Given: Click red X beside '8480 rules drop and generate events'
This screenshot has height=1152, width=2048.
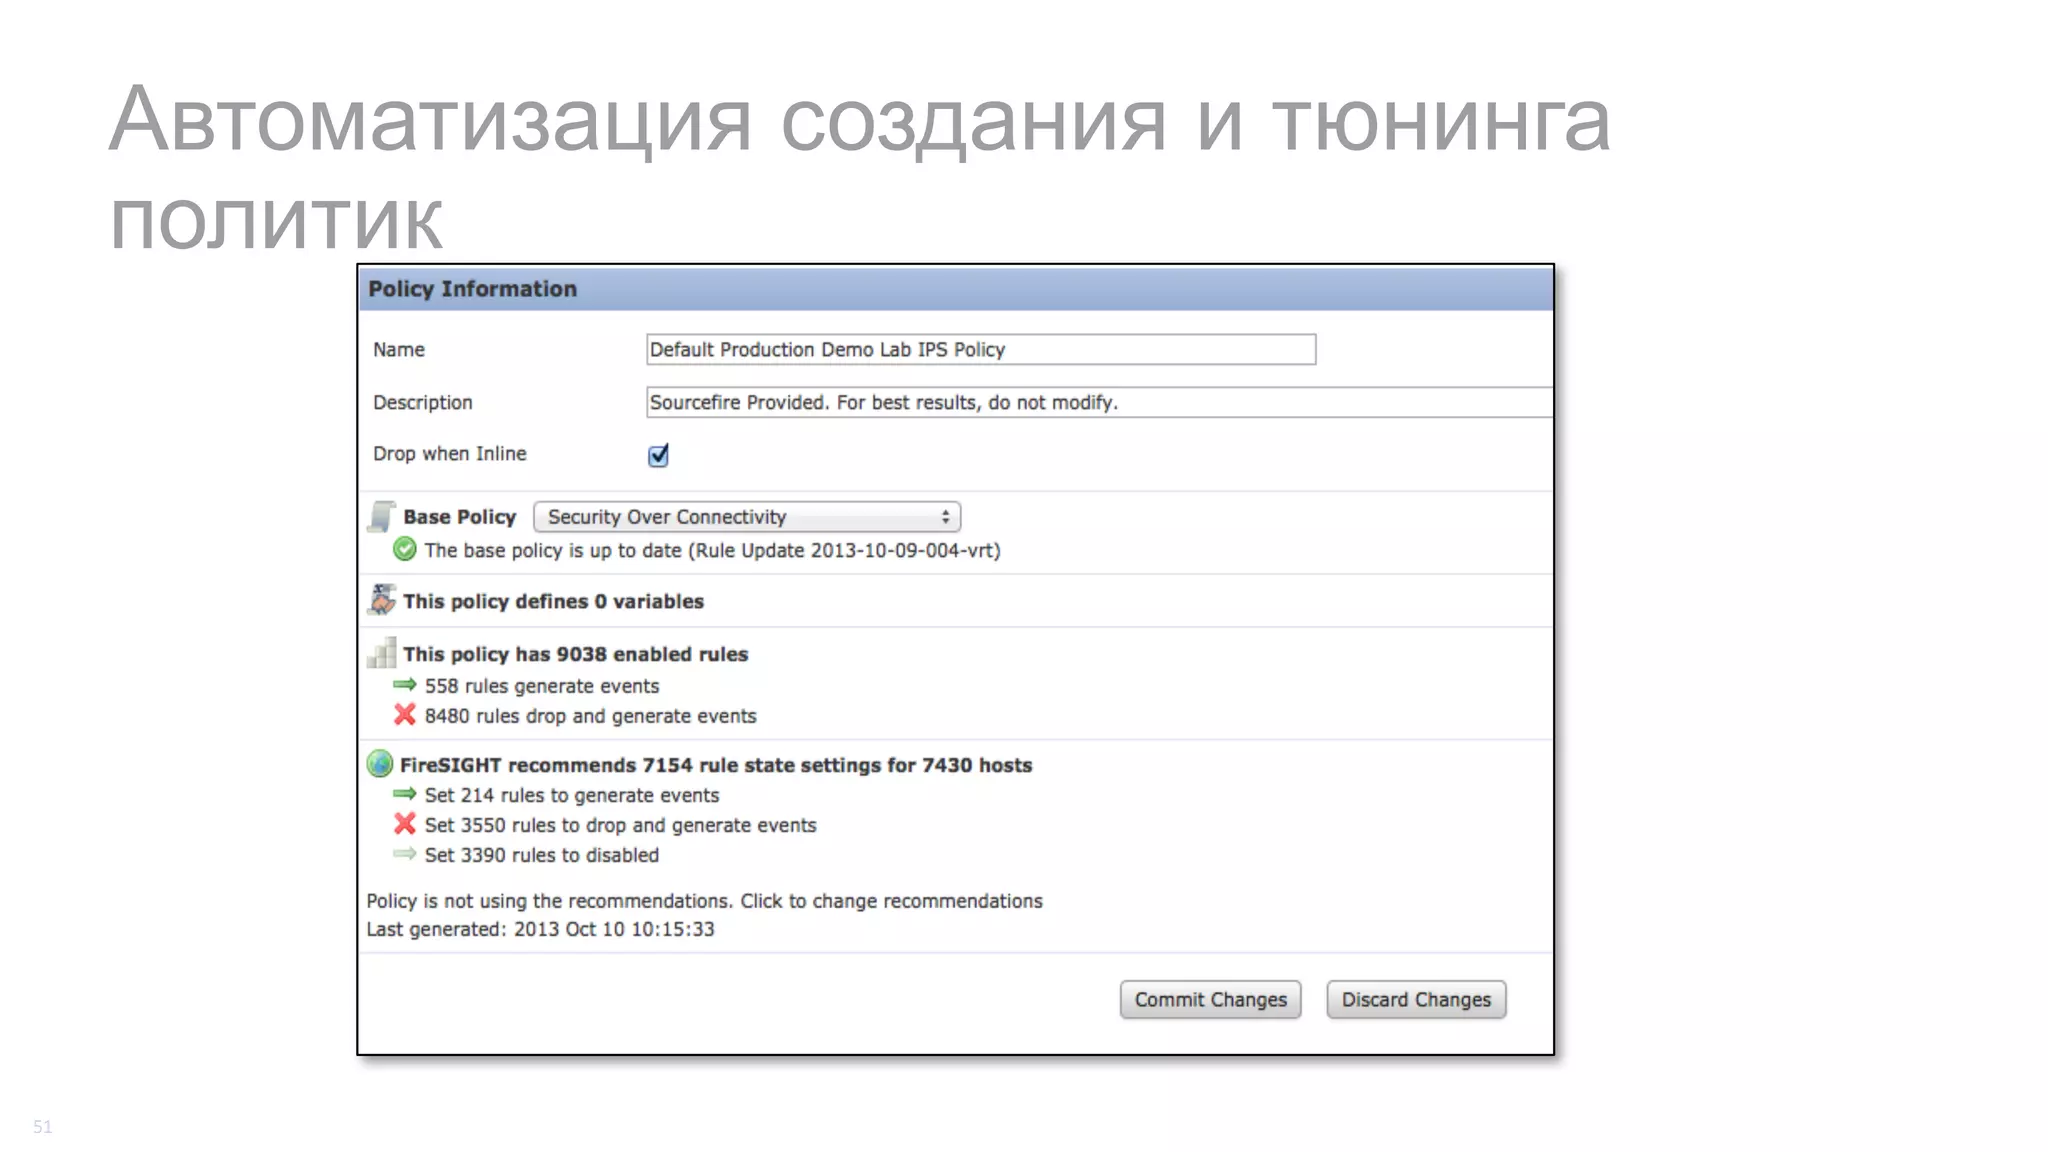Looking at the screenshot, I should (x=405, y=715).
